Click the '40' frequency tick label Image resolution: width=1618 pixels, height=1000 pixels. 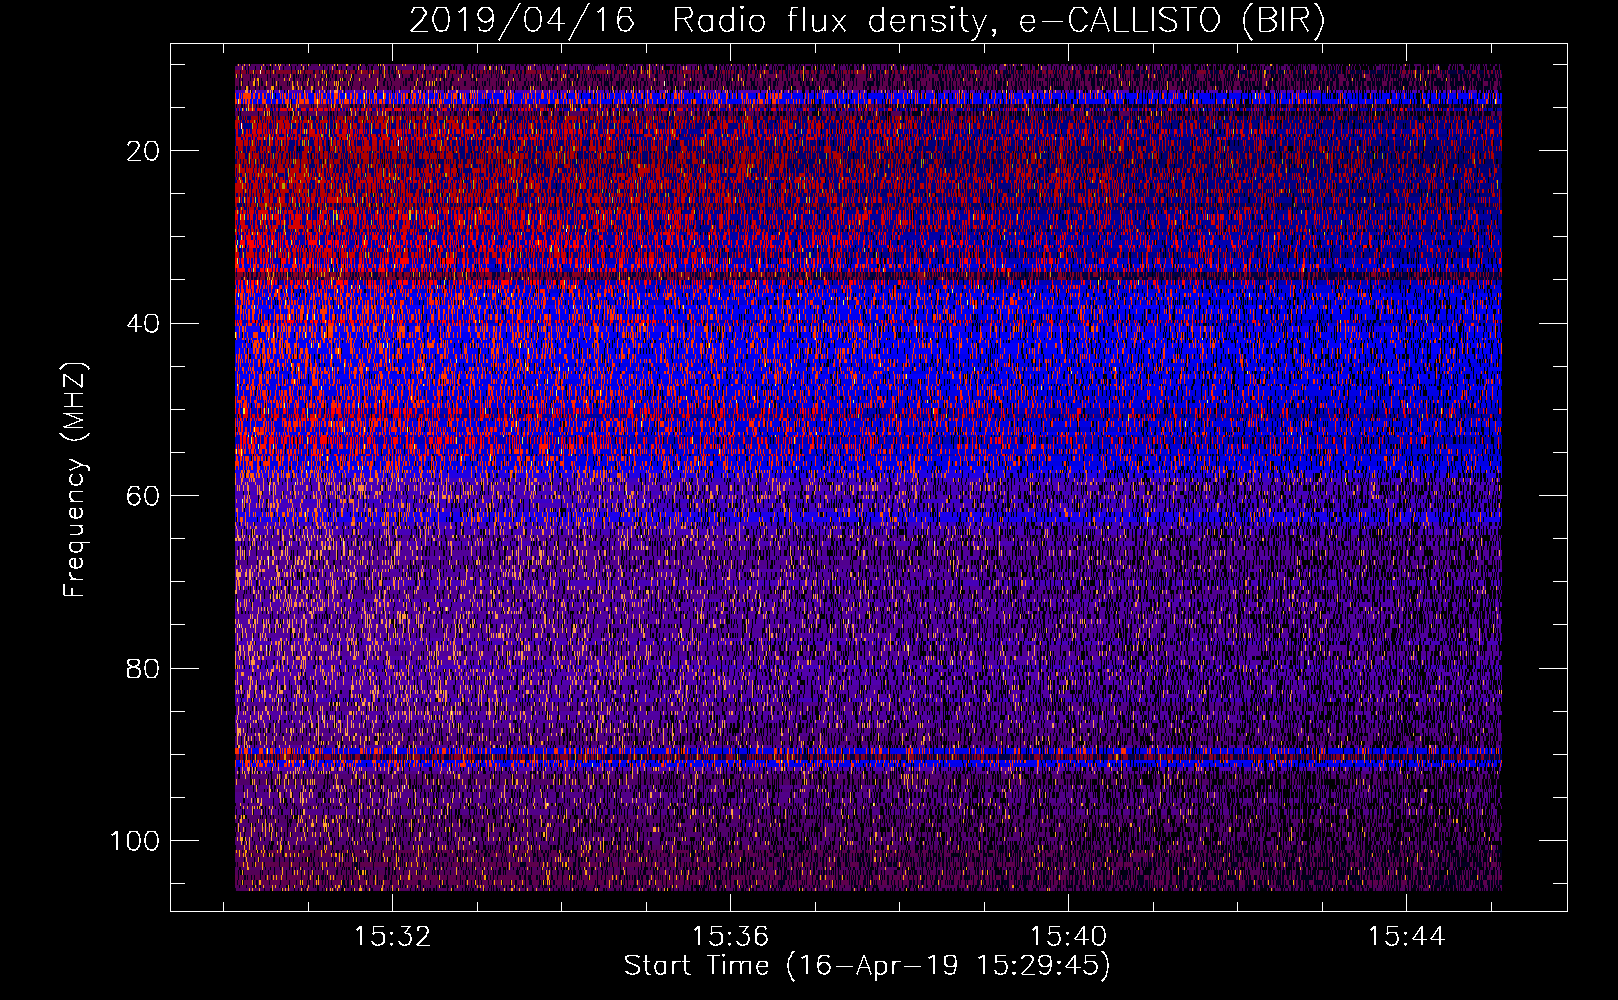pos(143,324)
